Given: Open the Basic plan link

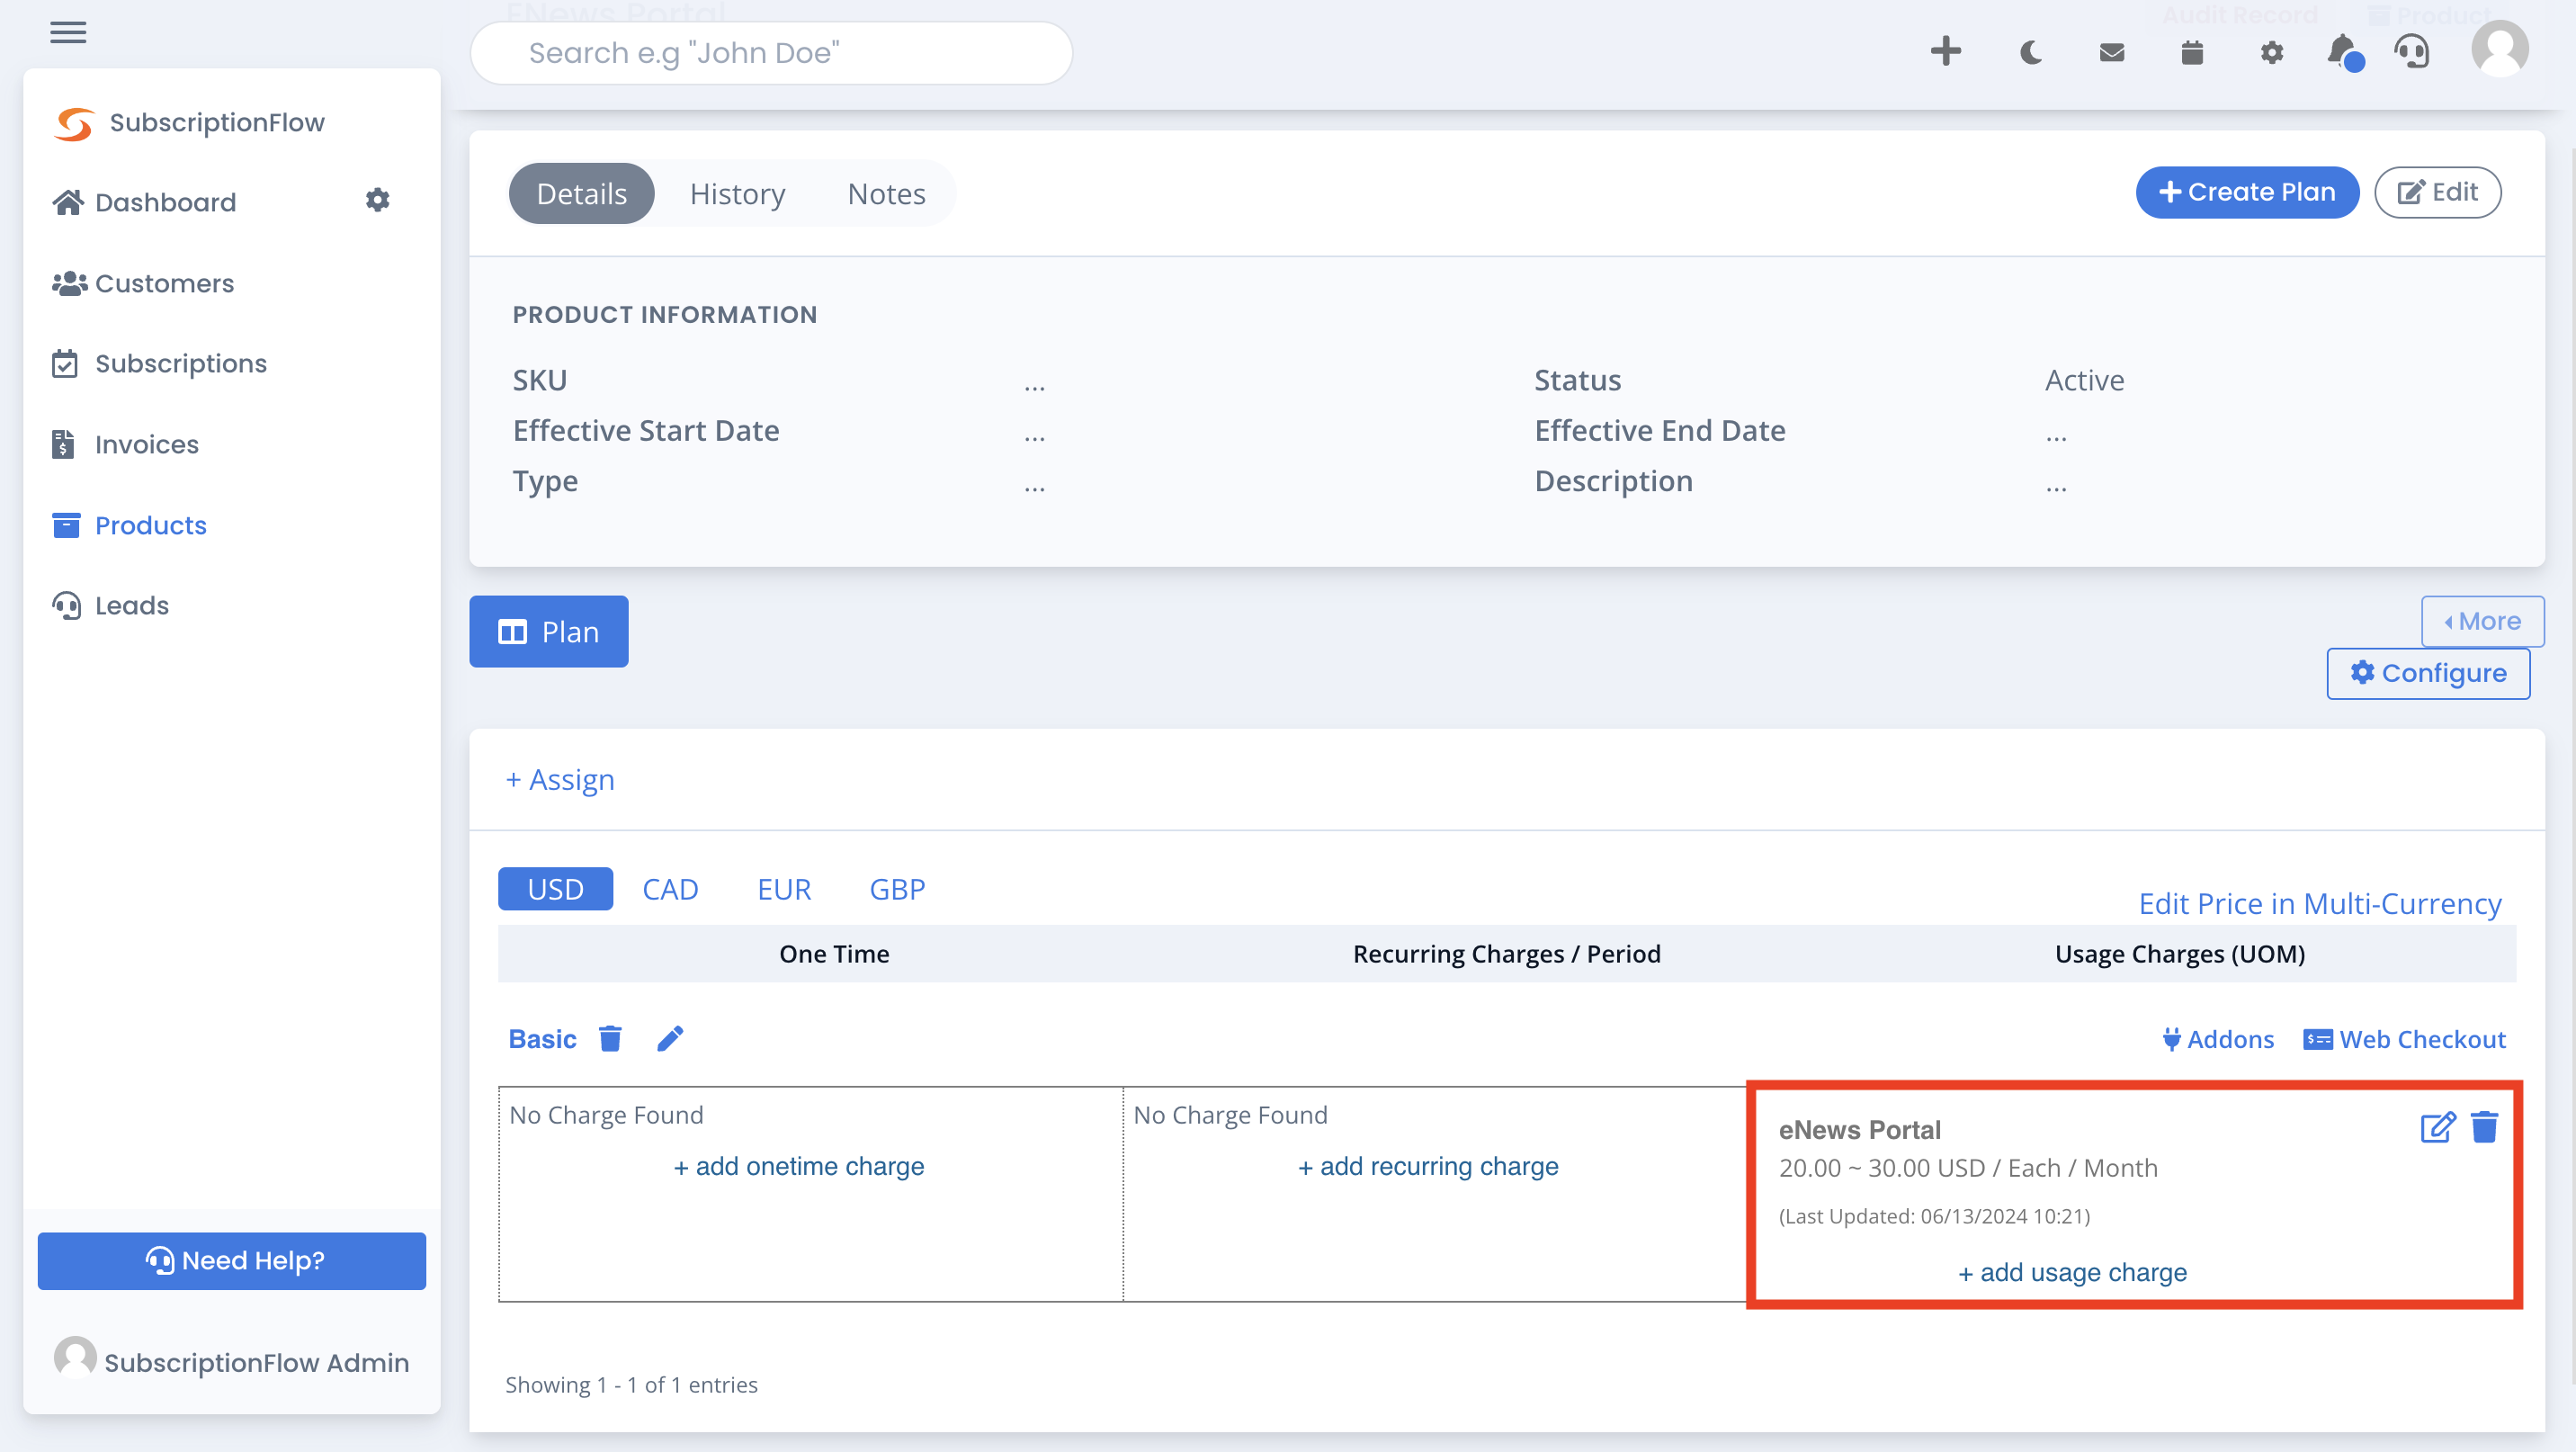Looking at the screenshot, I should pos(542,1039).
